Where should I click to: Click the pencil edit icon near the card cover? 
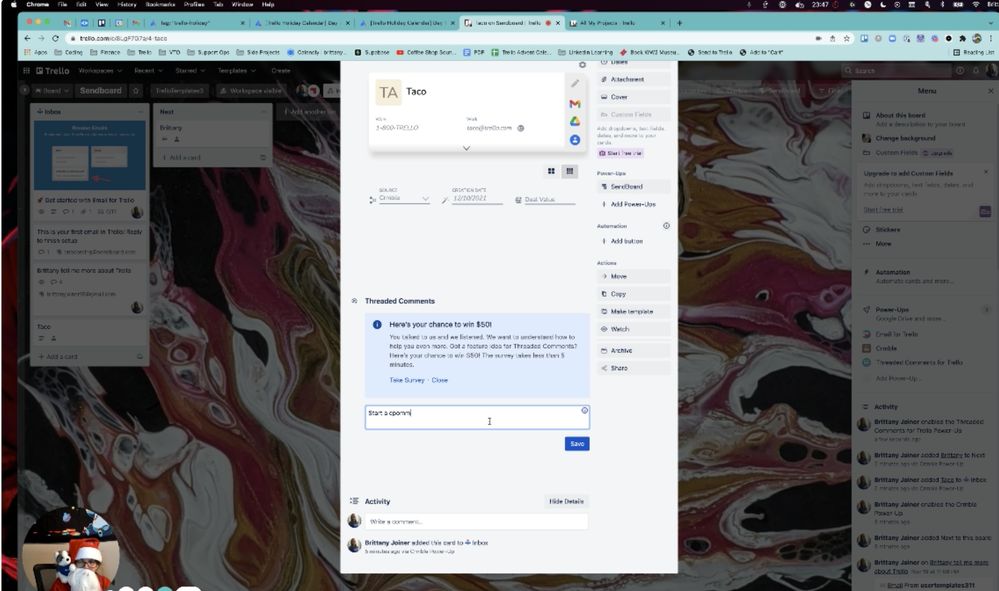pos(575,84)
